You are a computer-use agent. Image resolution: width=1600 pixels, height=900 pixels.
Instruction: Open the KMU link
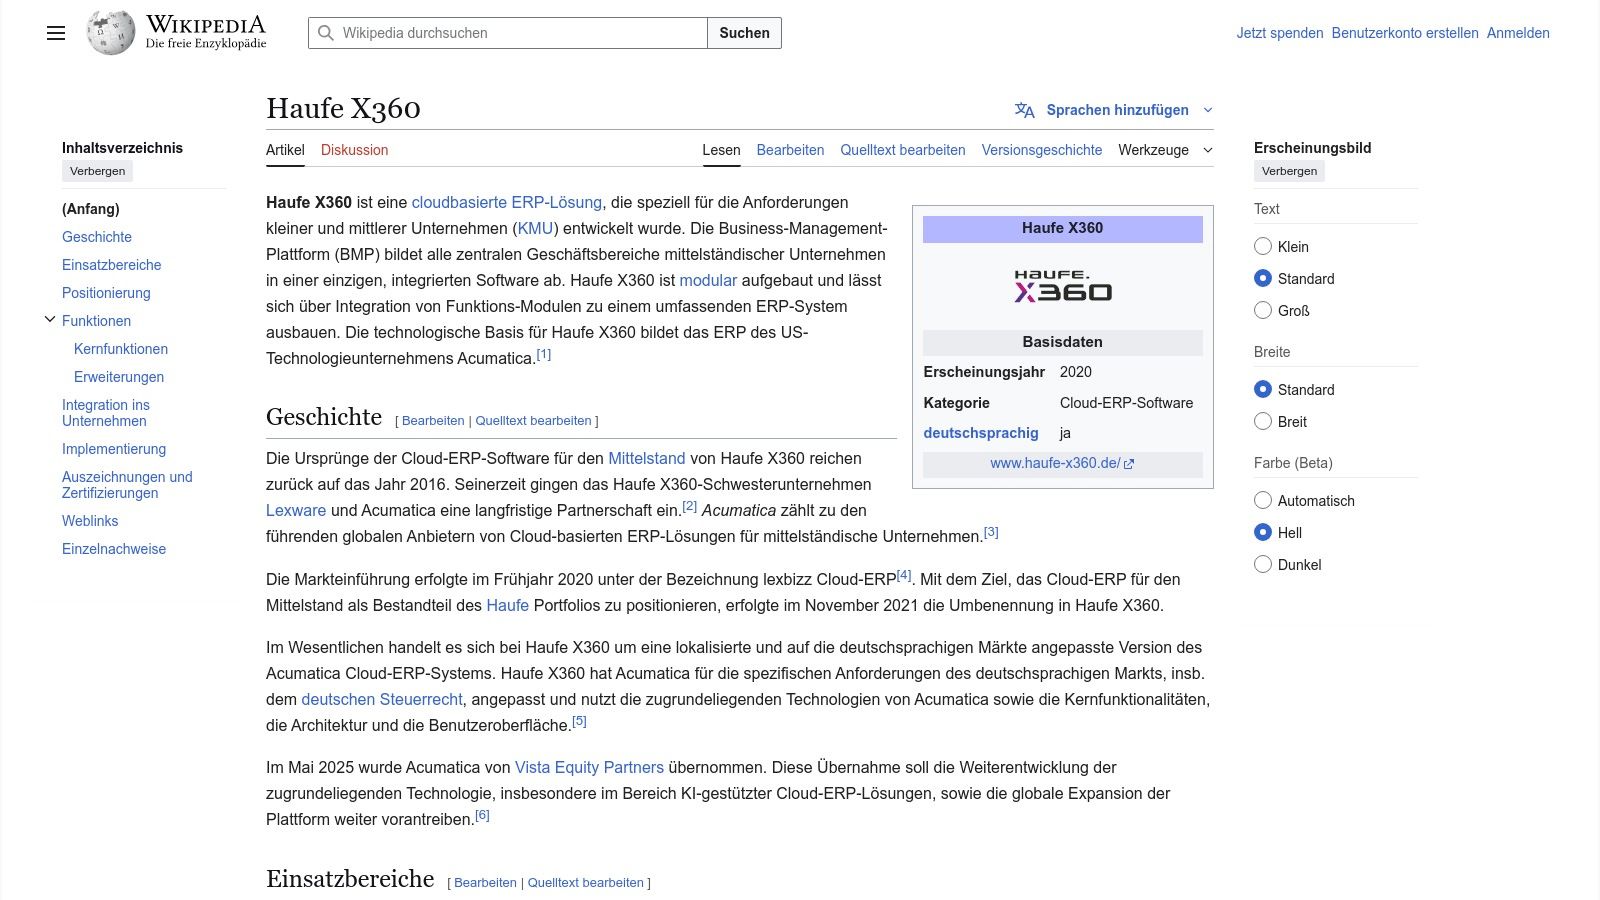pos(535,228)
